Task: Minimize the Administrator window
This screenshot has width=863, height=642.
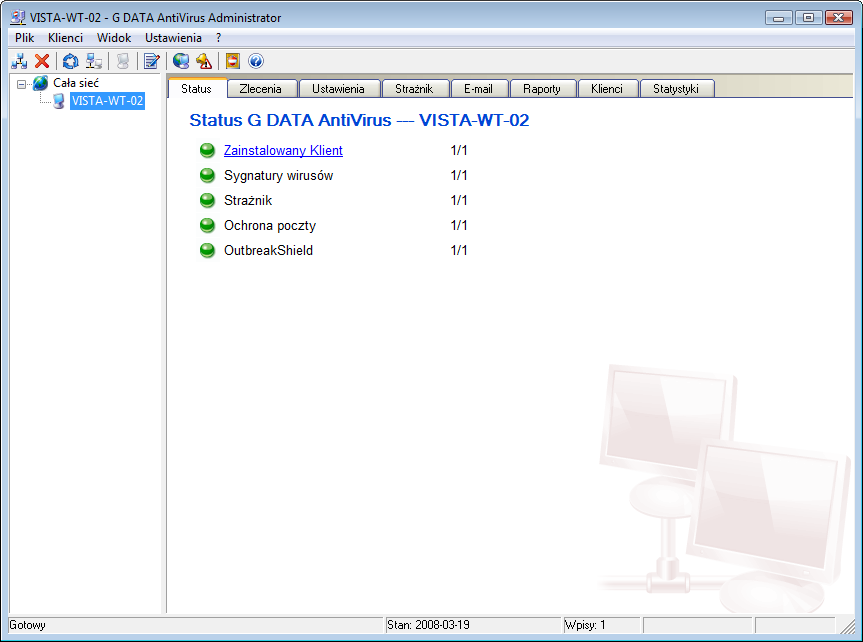Action: coord(778,18)
